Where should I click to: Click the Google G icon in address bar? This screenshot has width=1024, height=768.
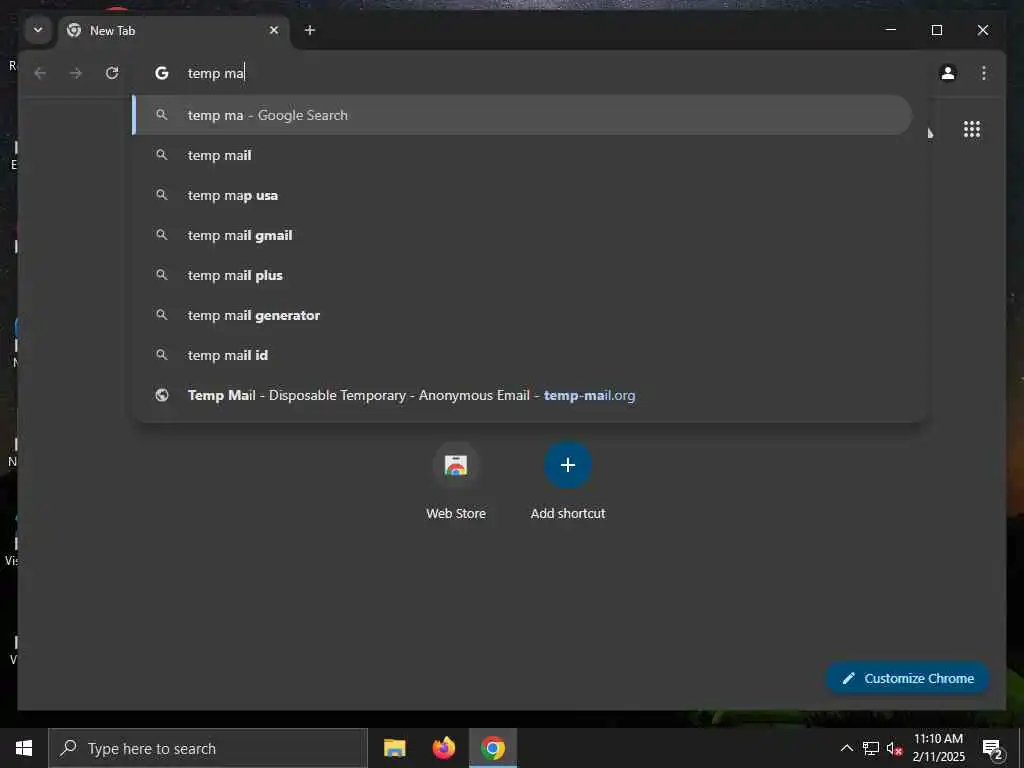coord(161,73)
